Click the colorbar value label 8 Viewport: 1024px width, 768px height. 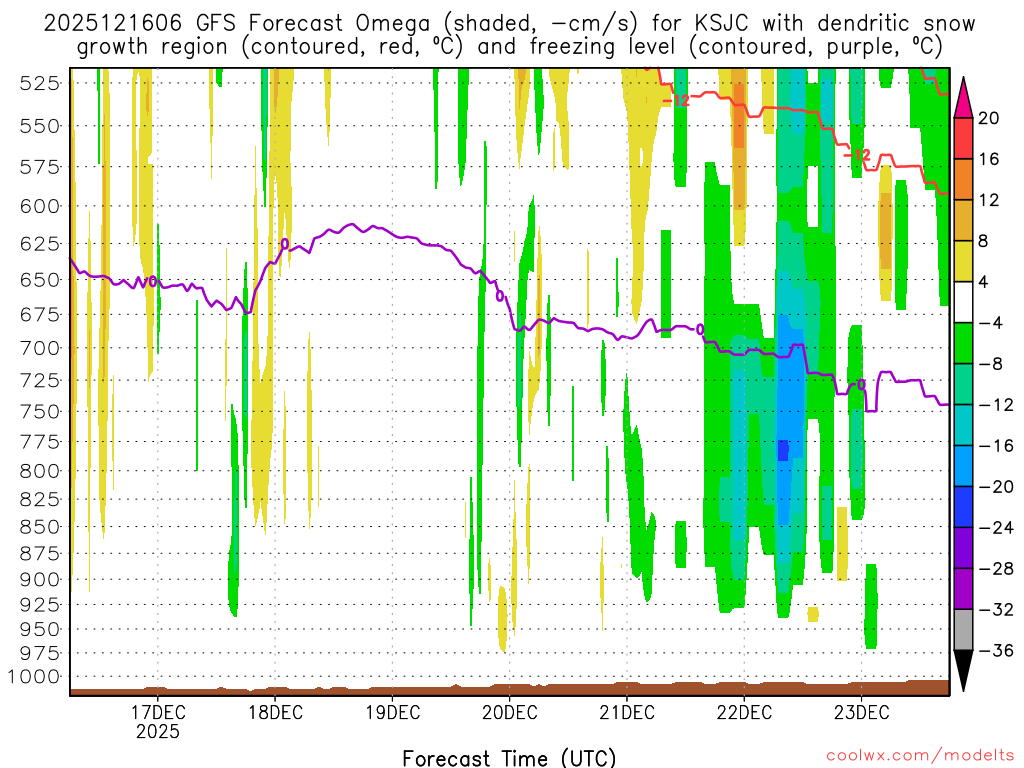(x=984, y=241)
